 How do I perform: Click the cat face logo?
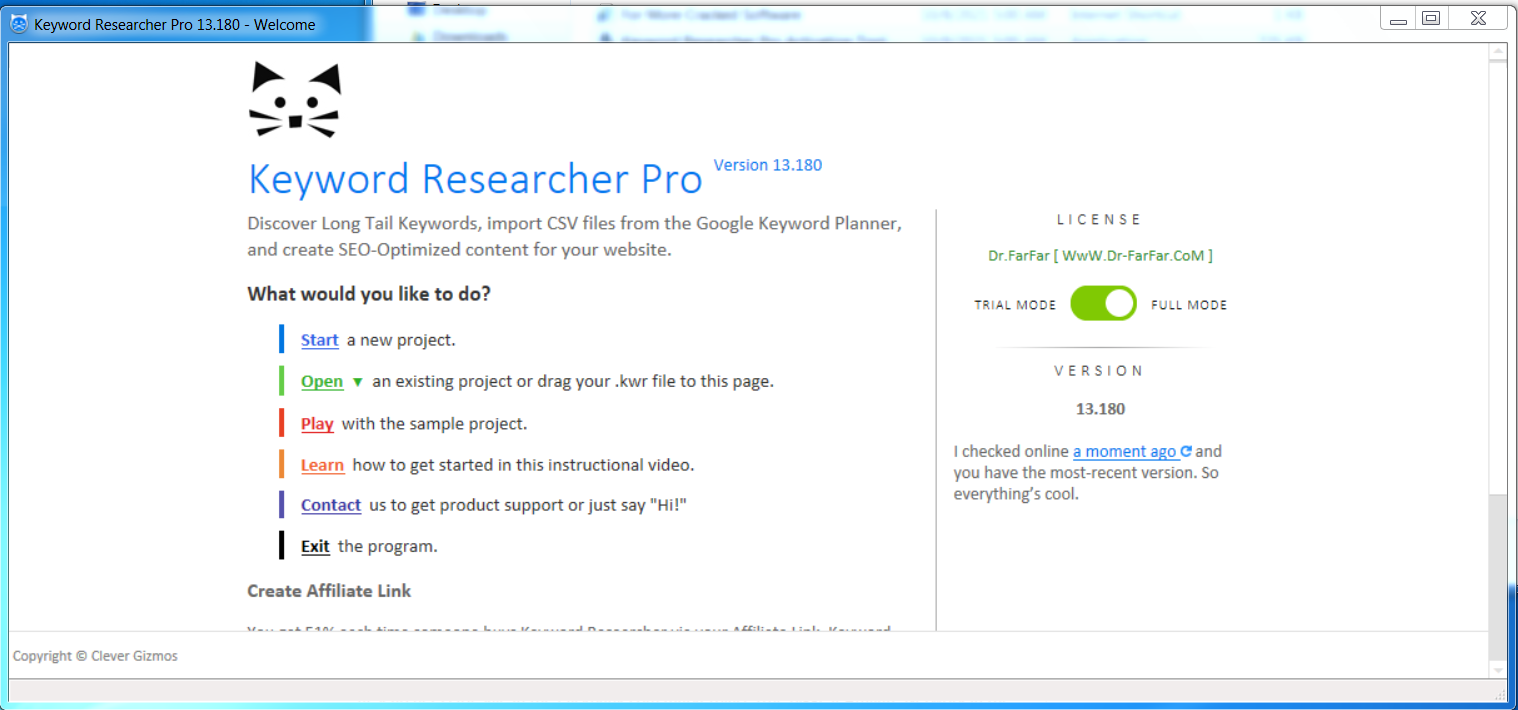[294, 100]
